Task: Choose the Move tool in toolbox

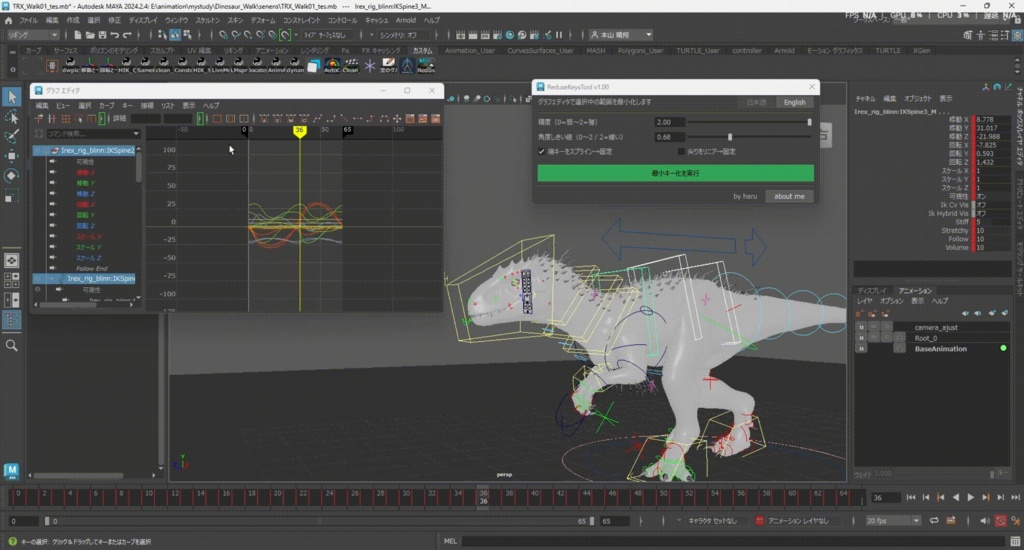Action: pyautogui.click(x=12, y=155)
